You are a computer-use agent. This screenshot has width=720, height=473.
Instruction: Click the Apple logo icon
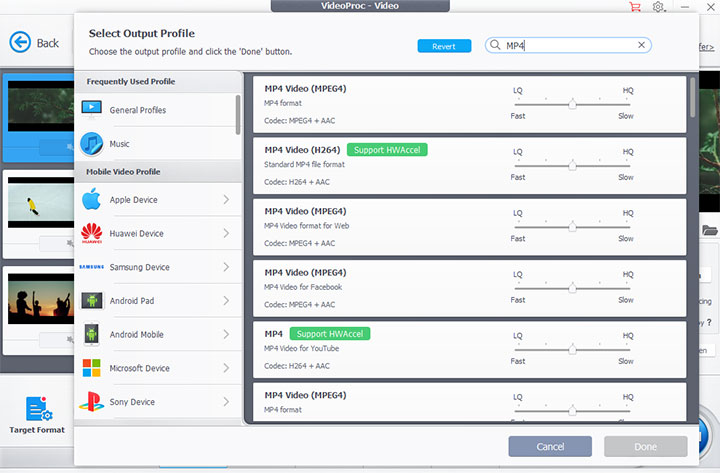(92, 200)
